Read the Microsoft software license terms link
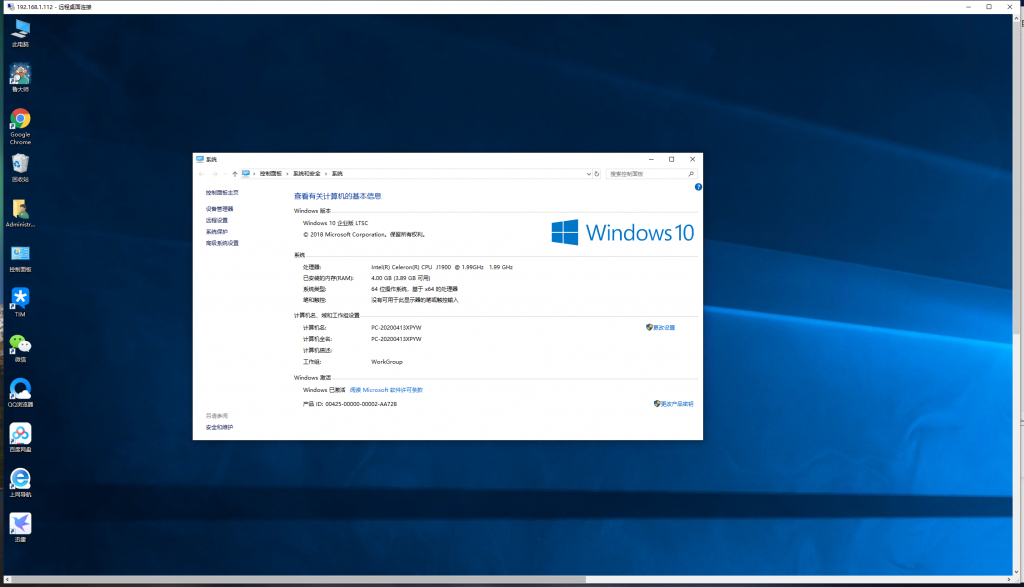The height and width of the screenshot is (587, 1024). click(386, 390)
